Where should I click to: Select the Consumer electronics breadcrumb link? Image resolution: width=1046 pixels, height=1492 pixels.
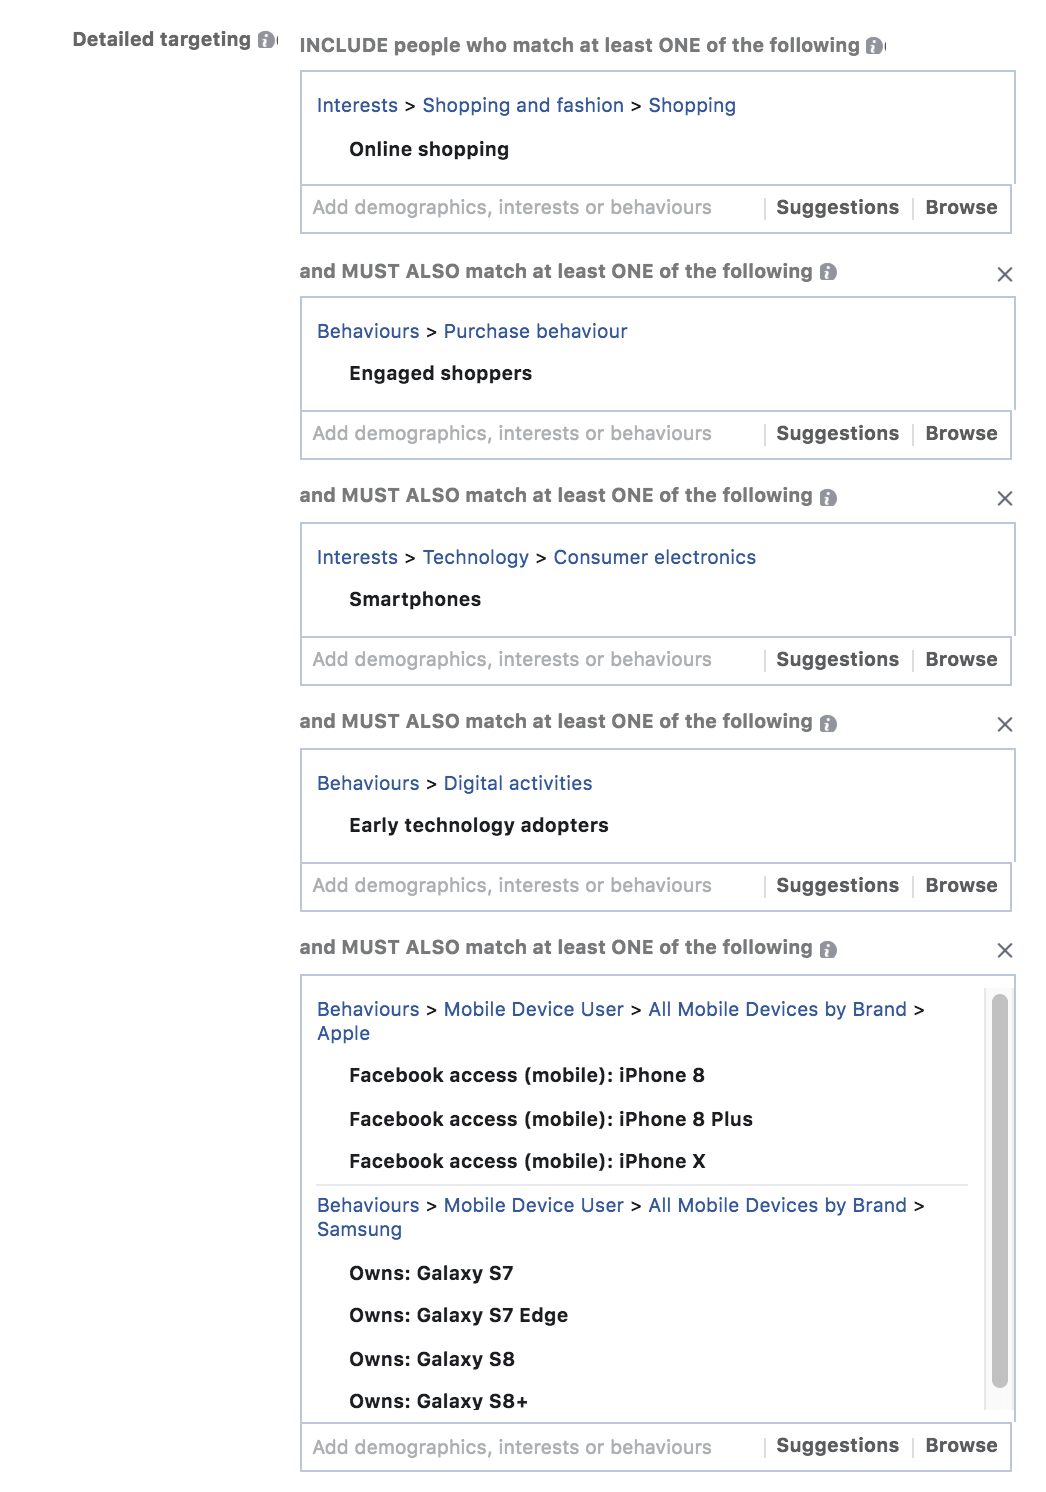coord(655,557)
